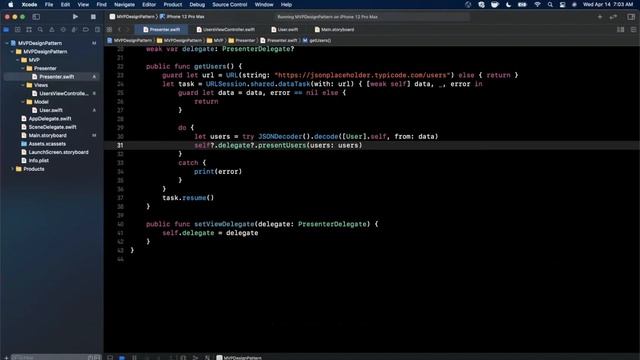This screenshot has height=360, width=640.
Task: Expand the Products folder disclosure triangle
Action: [12, 169]
